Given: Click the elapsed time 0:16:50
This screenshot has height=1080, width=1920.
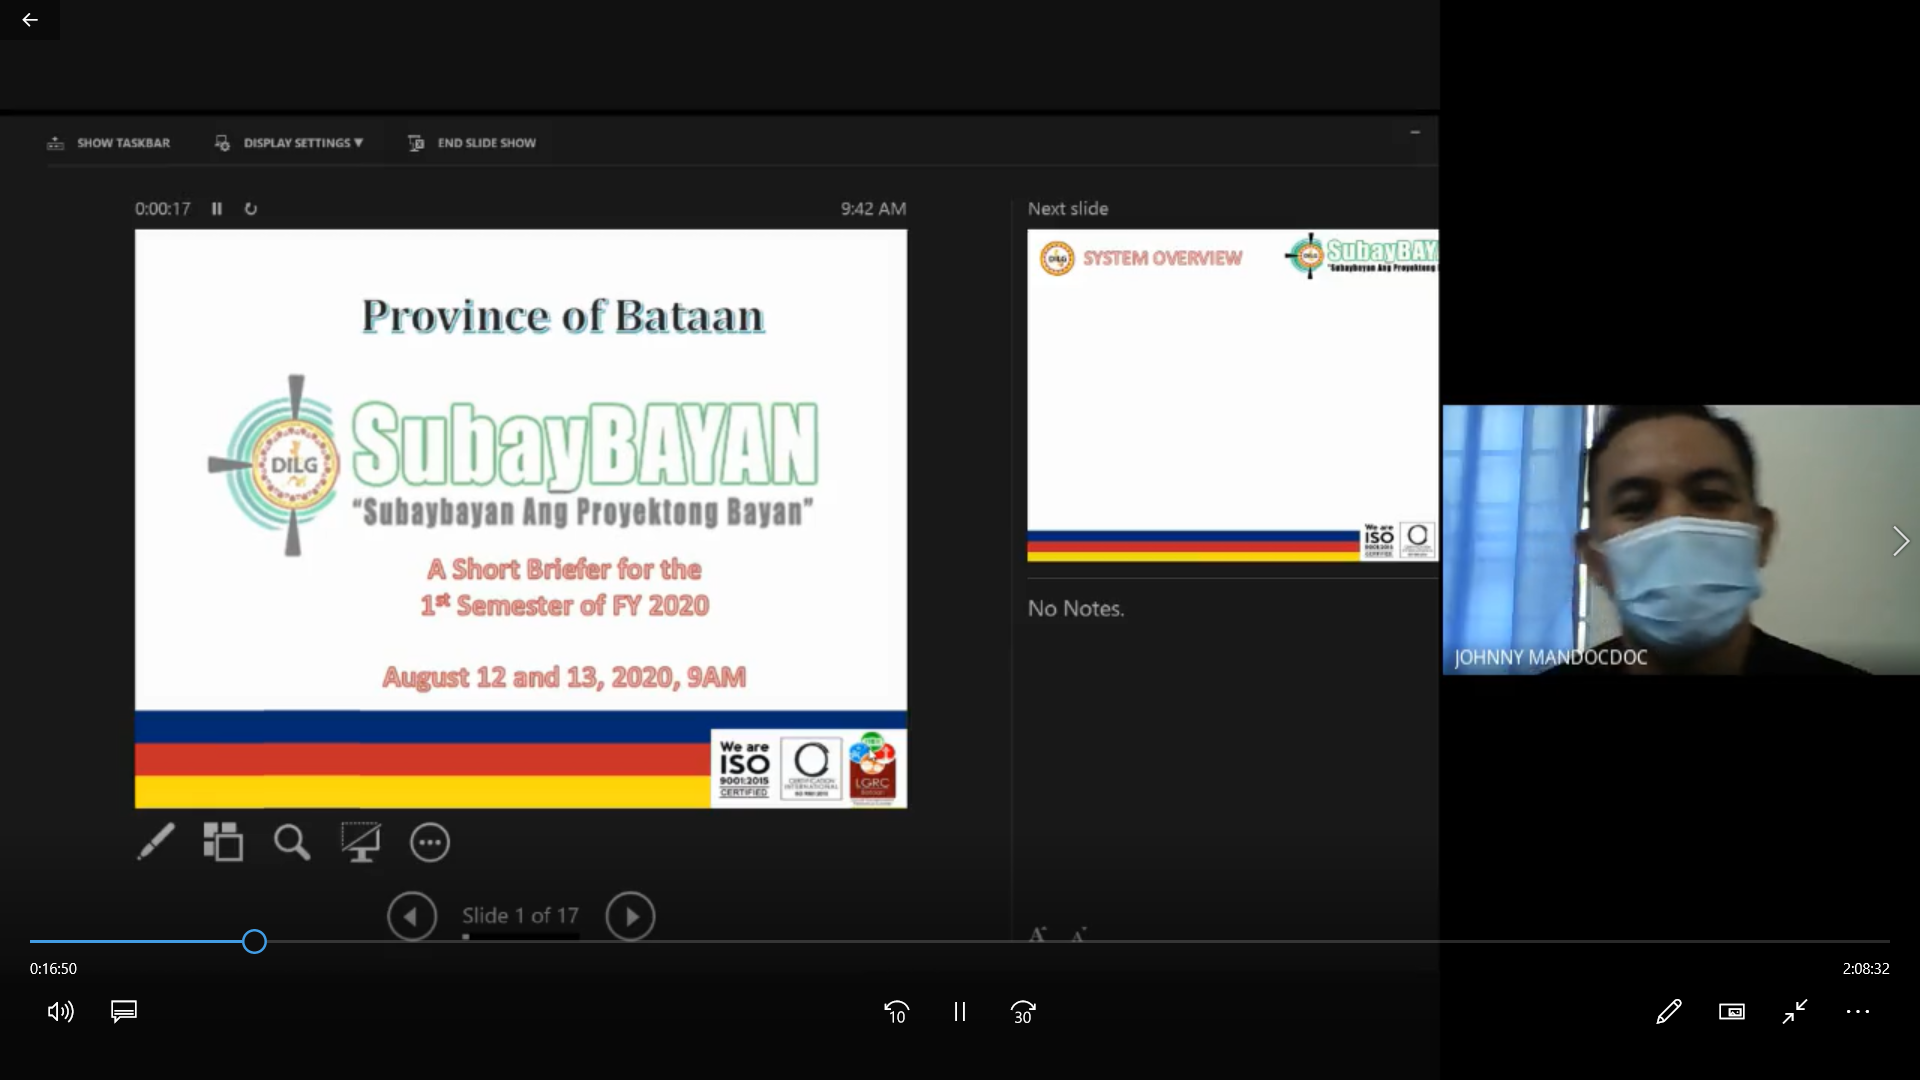Looking at the screenshot, I should (x=53, y=968).
